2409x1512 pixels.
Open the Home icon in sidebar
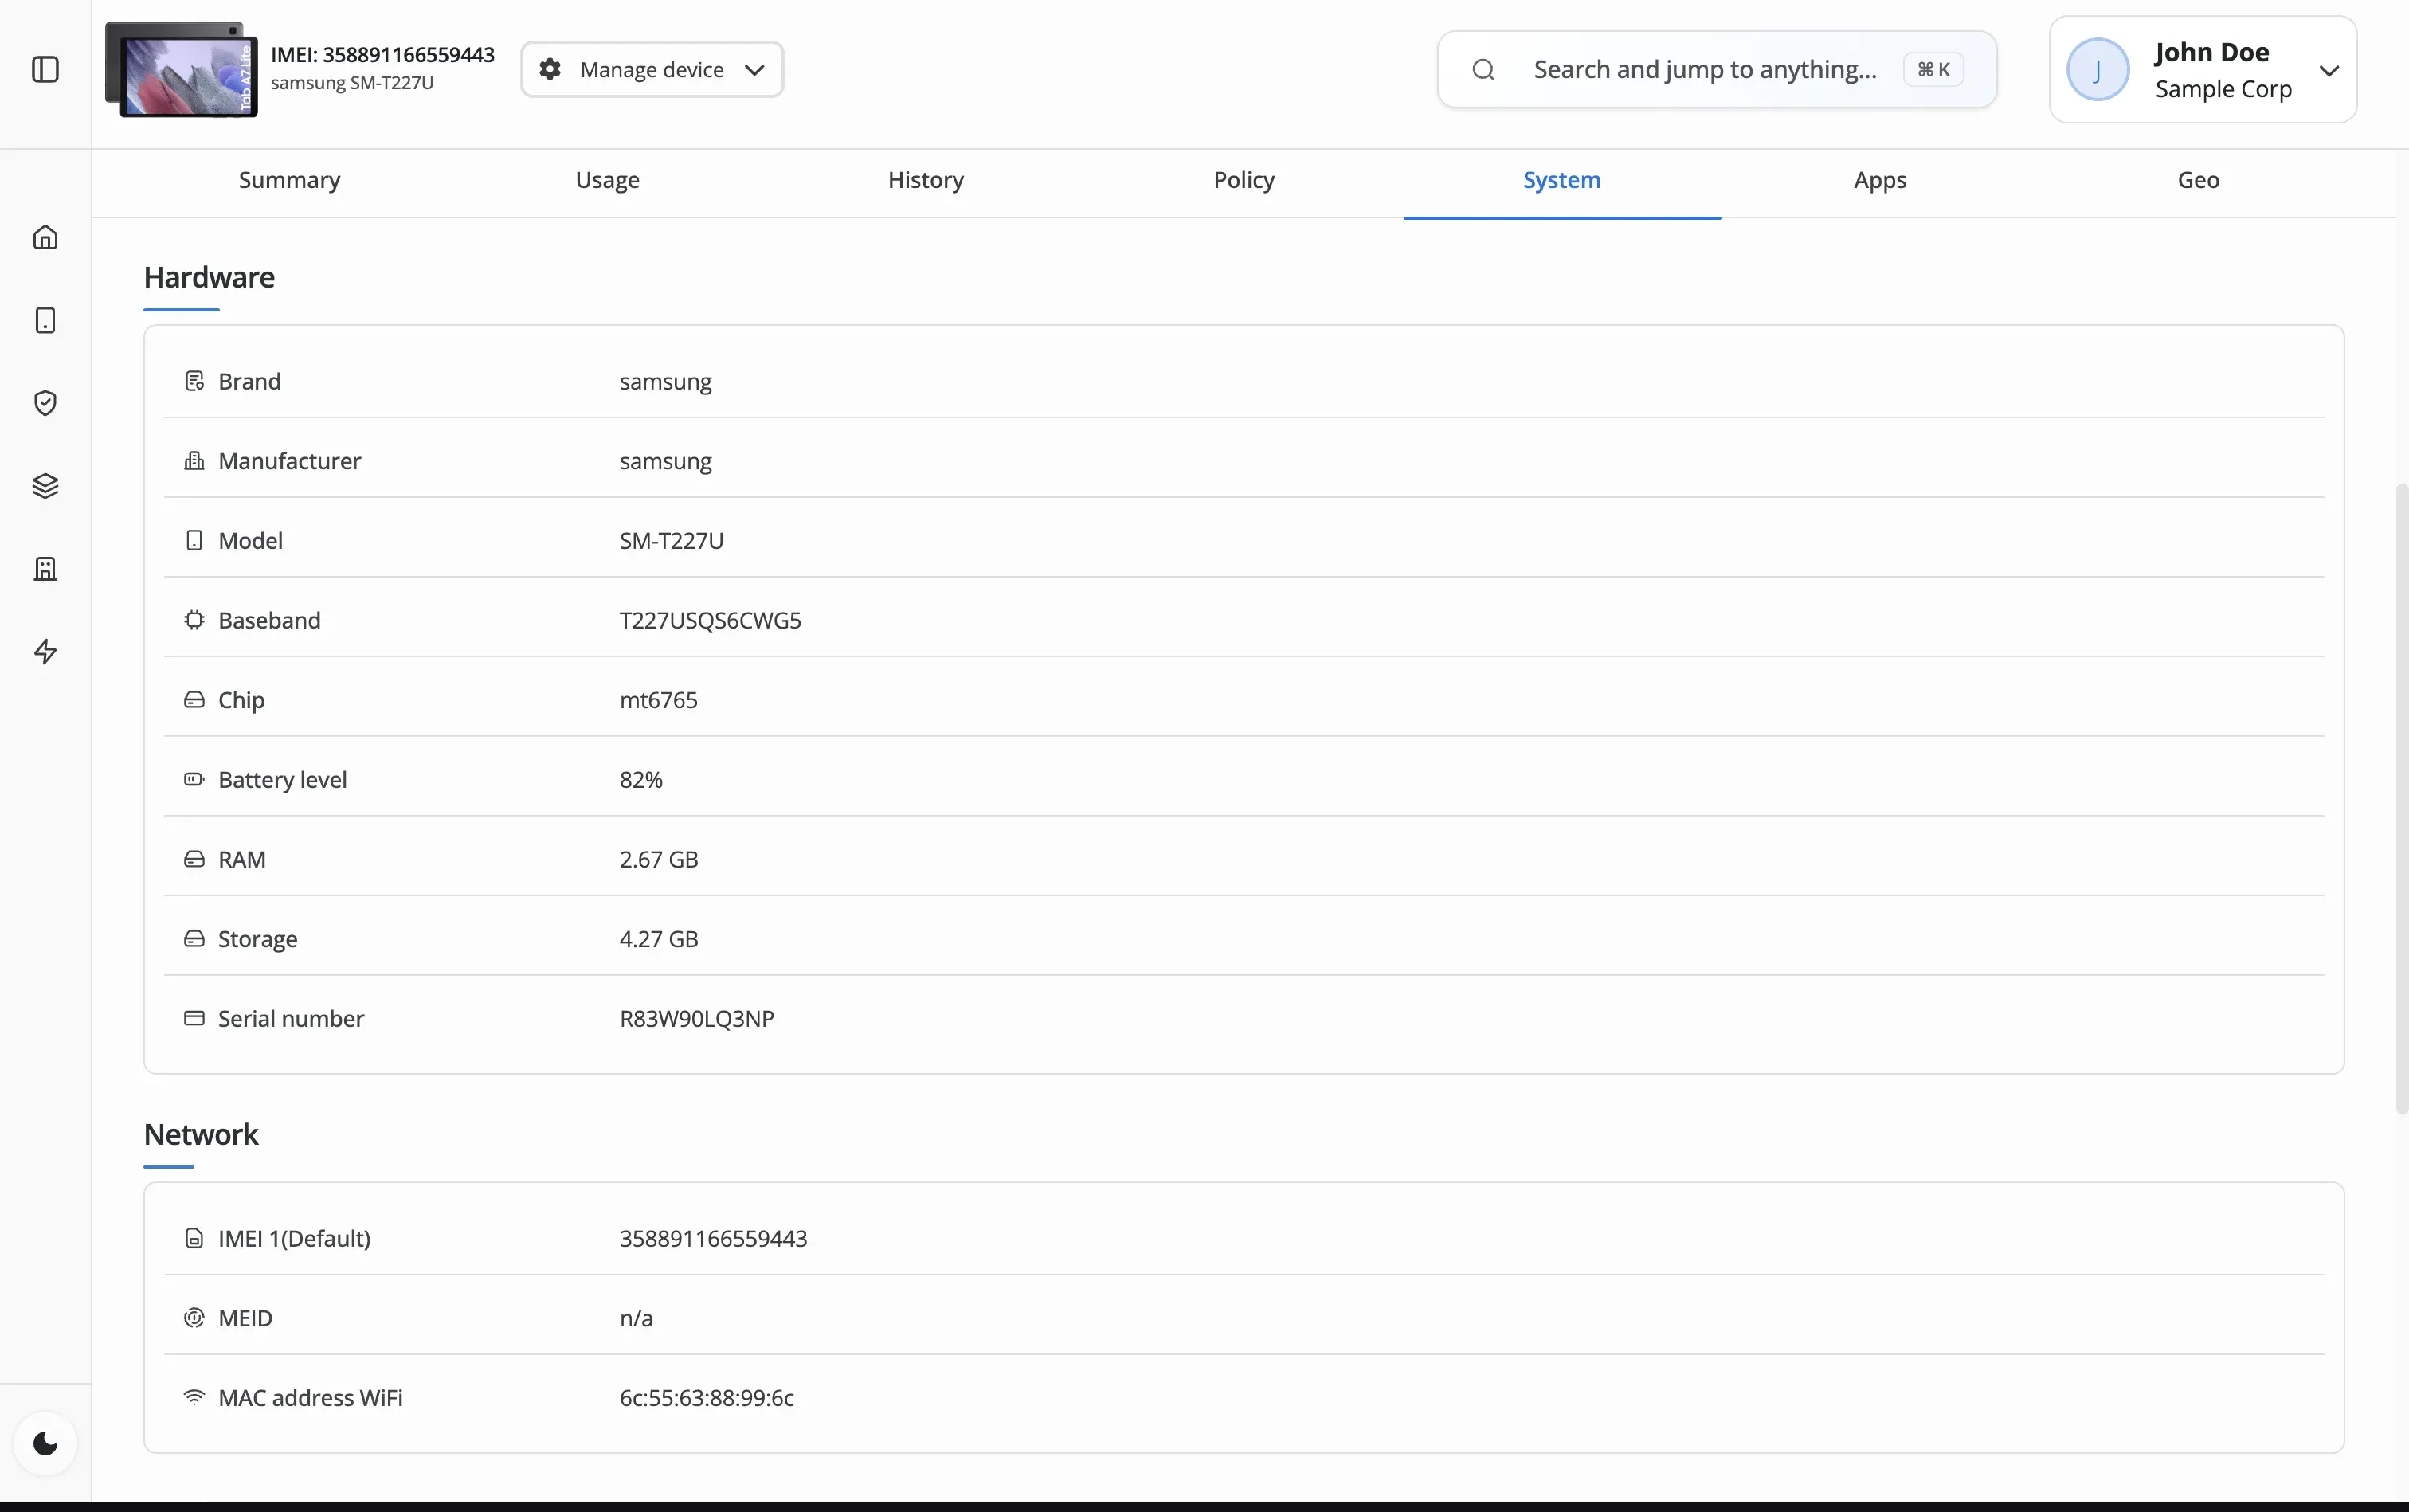pos(45,237)
